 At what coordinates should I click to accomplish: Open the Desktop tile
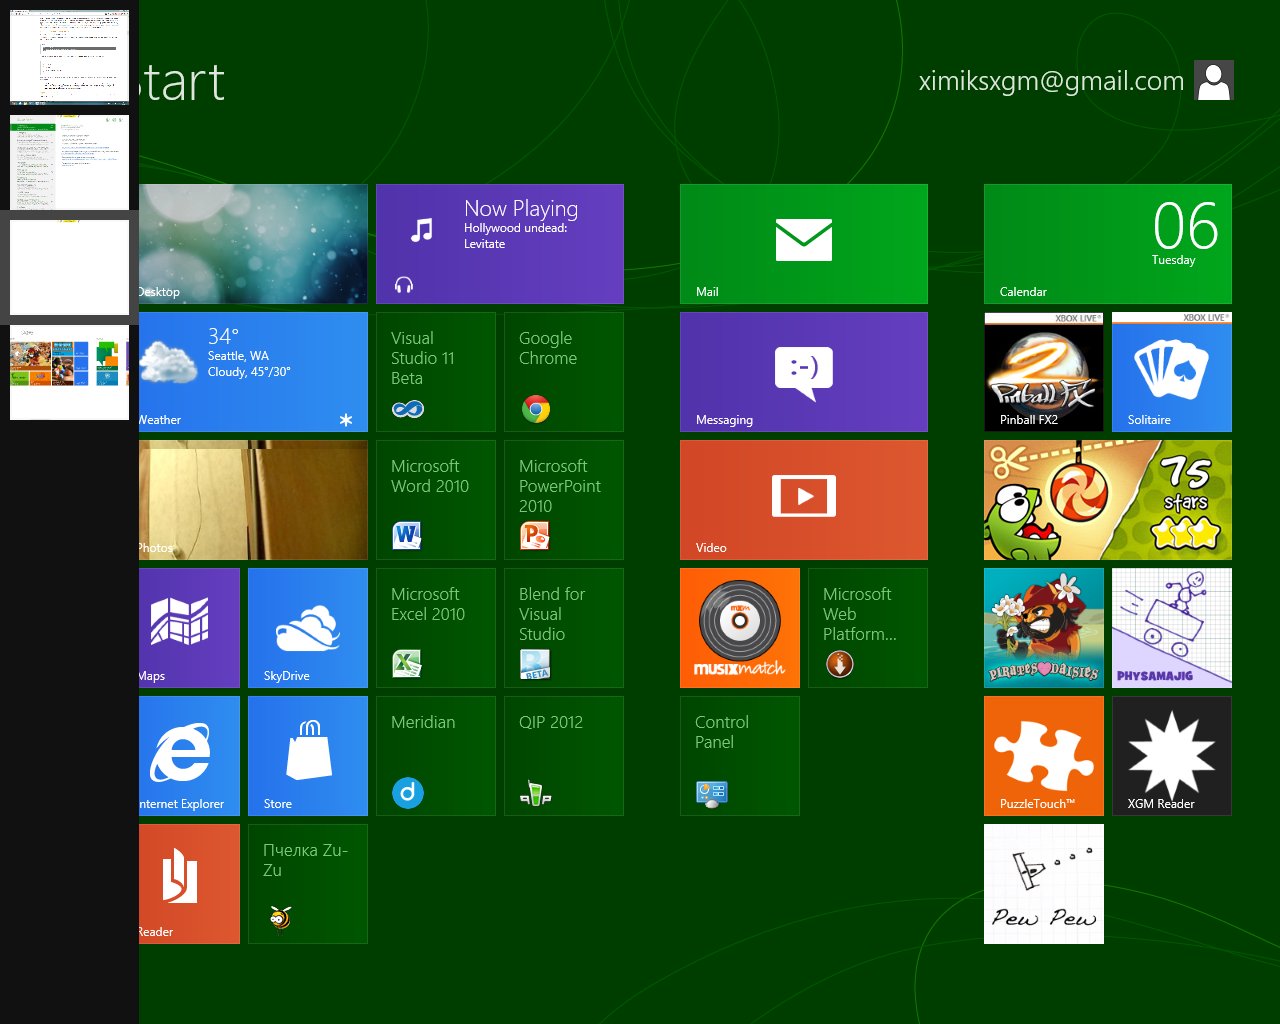point(253,244)
